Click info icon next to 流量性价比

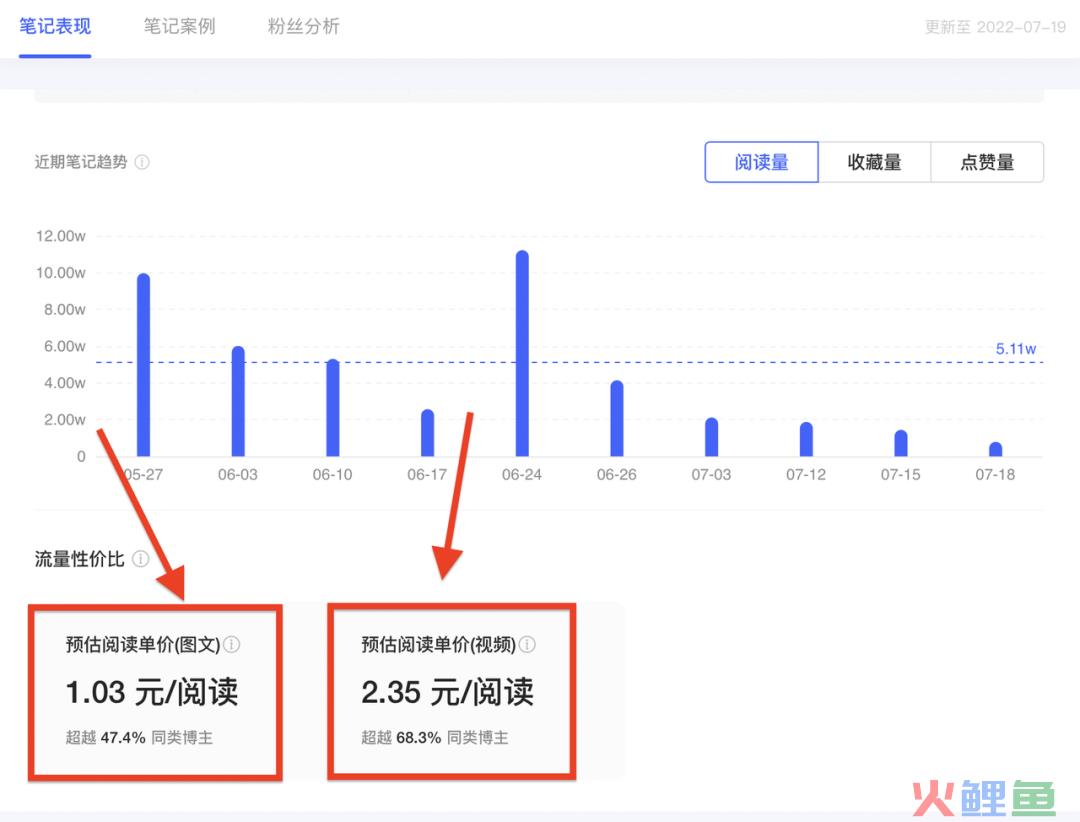pos(141,559)
